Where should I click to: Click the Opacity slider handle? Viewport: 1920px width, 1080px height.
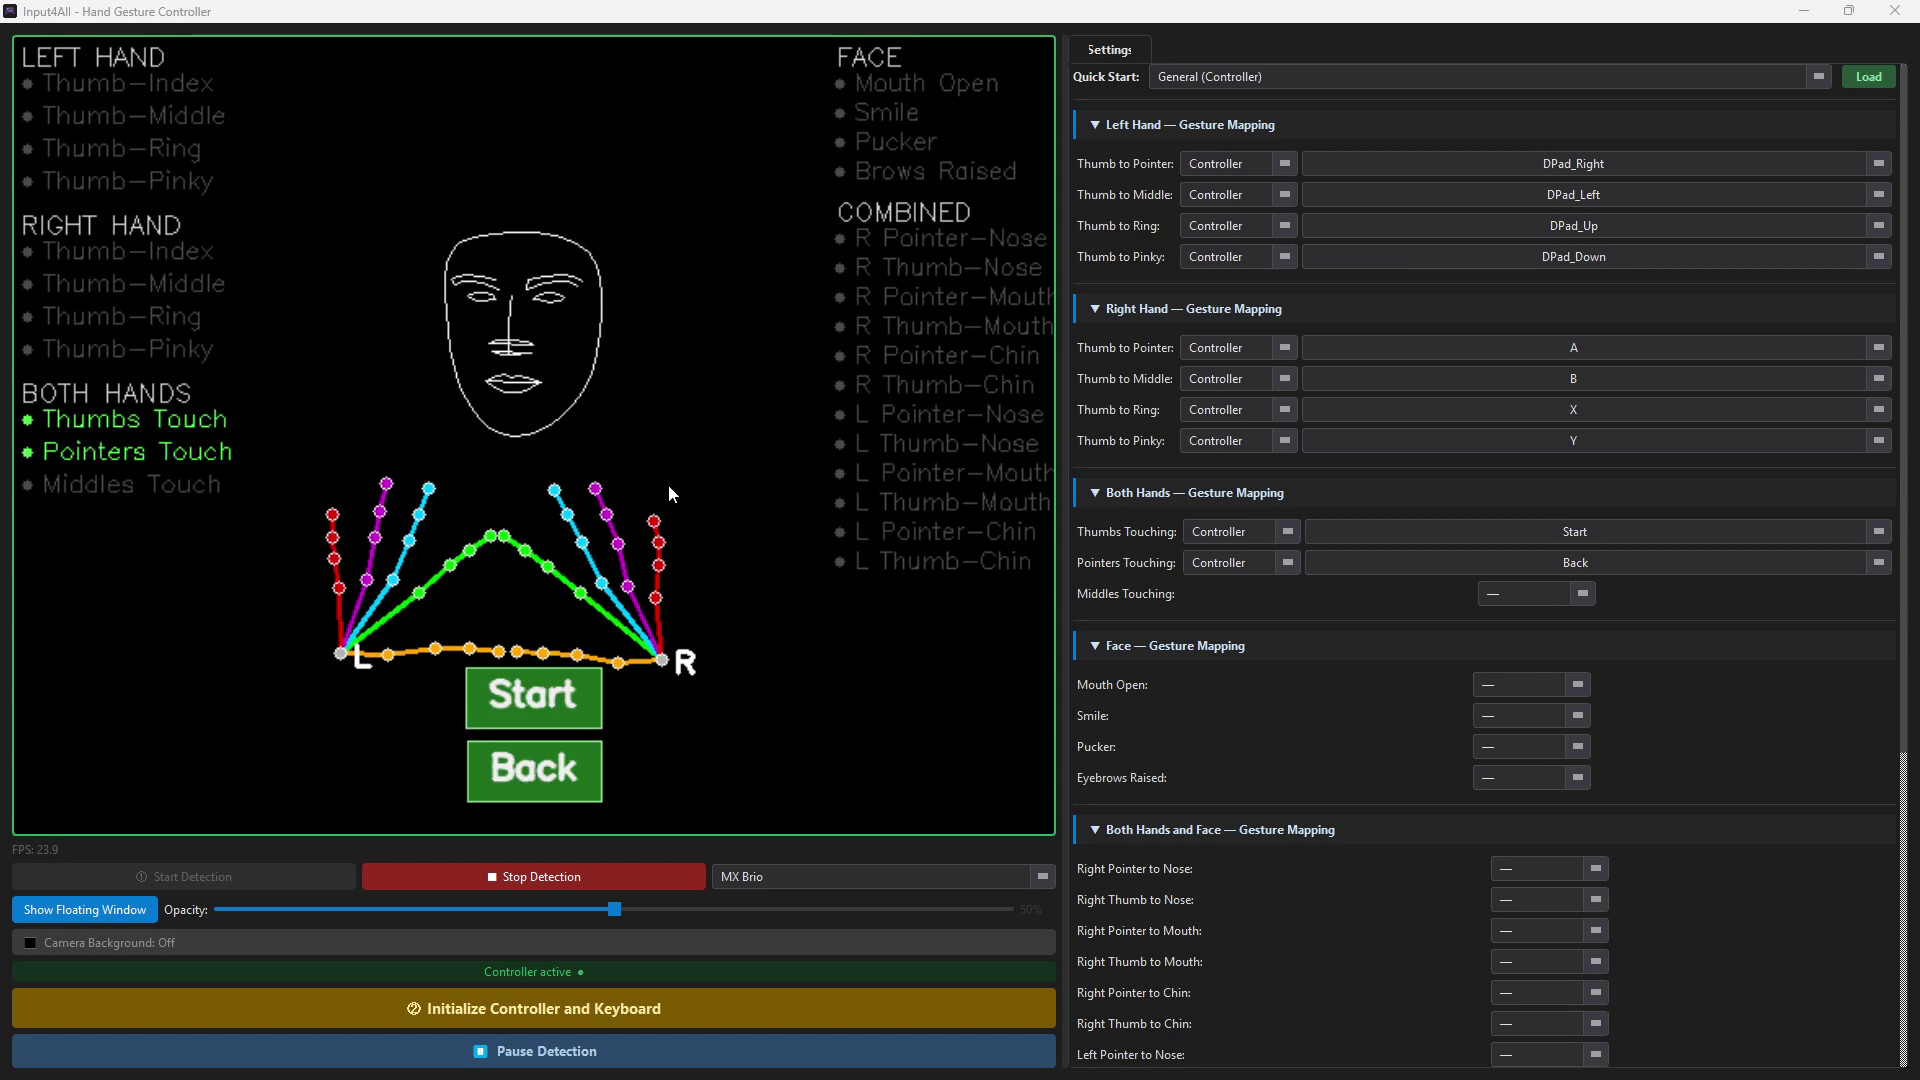coord(615,909)
